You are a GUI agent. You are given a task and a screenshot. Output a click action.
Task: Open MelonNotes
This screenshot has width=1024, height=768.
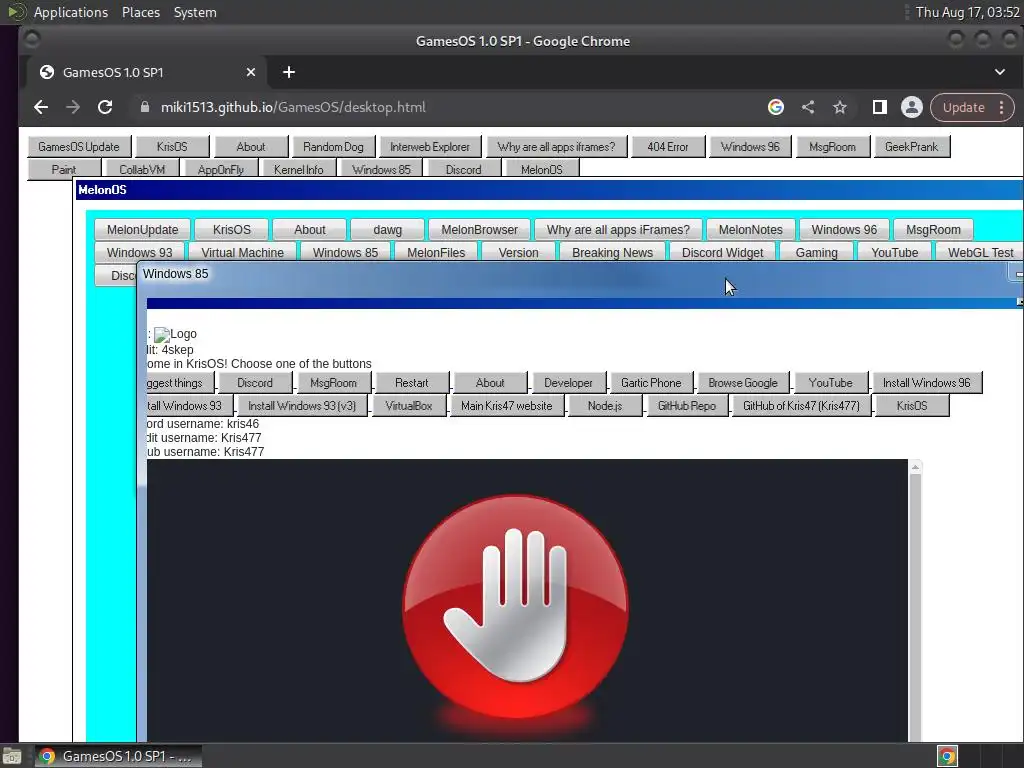click(x=750, y=230)
